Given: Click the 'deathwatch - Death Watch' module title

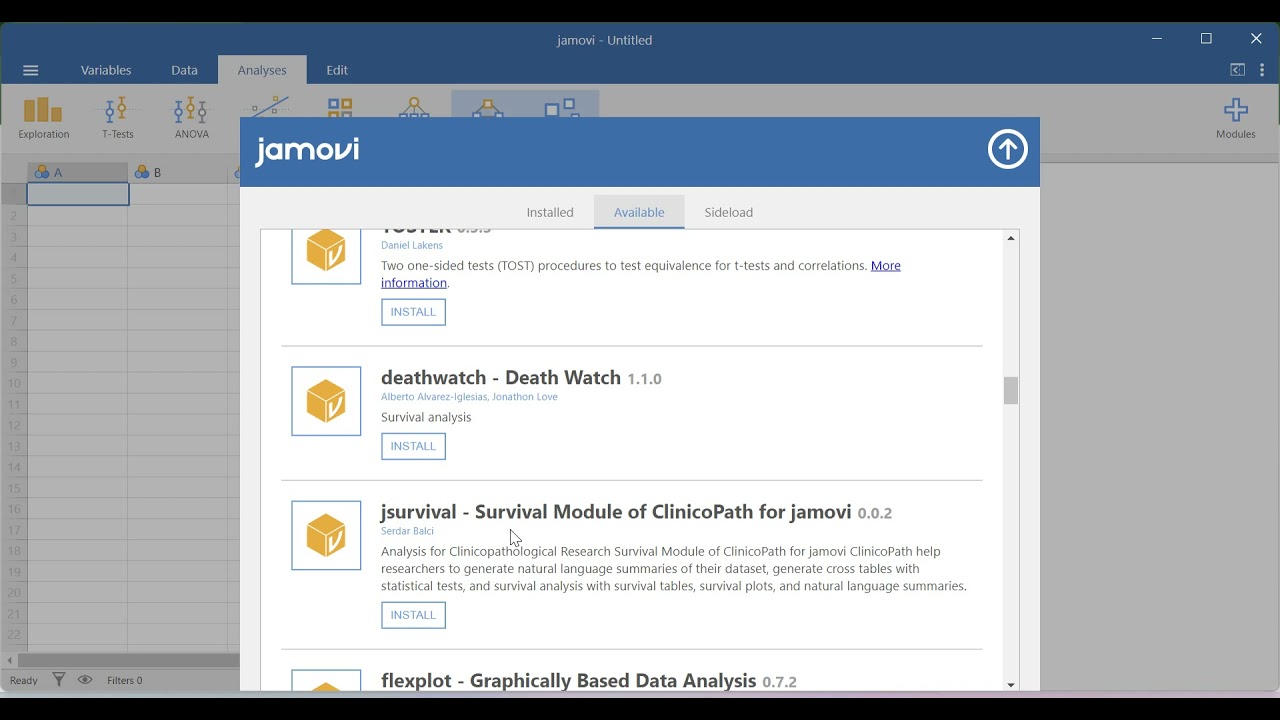Looking at the screenshot, I should (x=501, y=377).
